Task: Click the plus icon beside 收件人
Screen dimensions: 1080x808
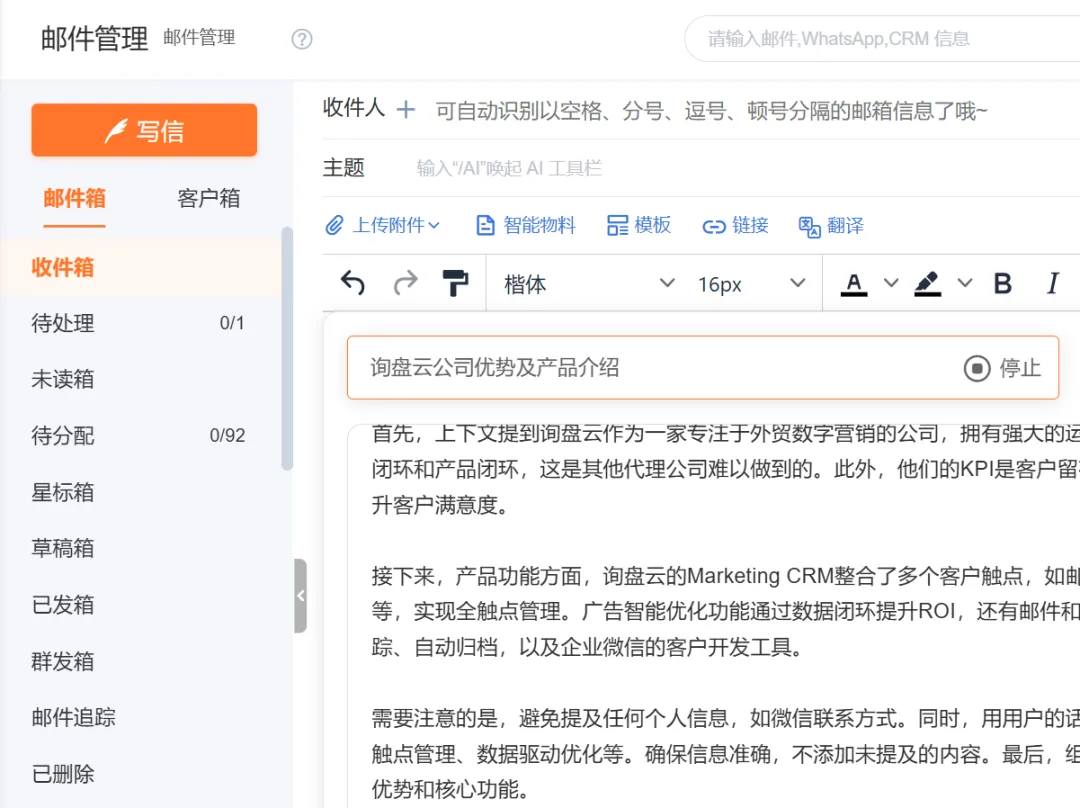Action: [406, 110]
